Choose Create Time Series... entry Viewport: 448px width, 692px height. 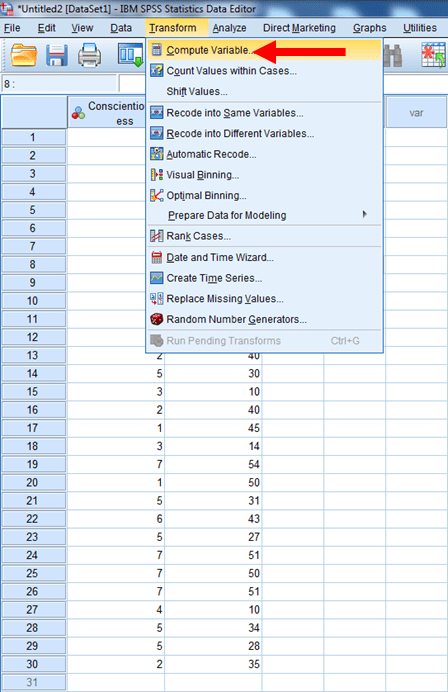point(264,278)
